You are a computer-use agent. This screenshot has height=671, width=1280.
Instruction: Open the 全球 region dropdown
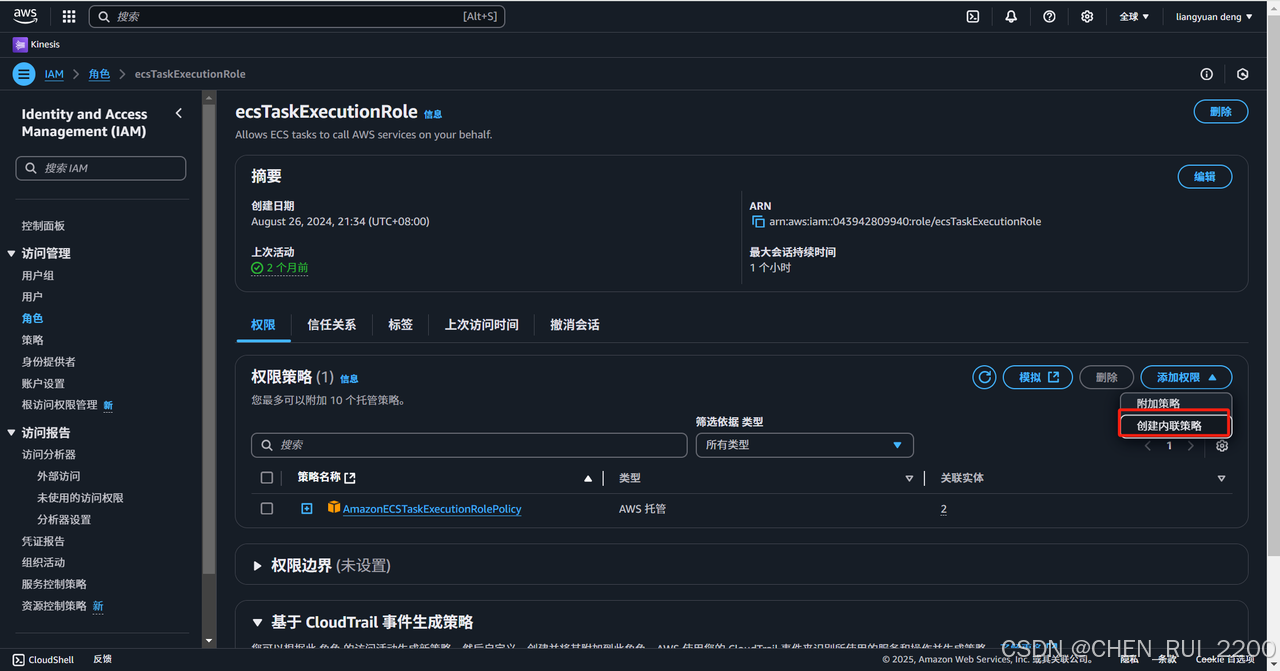(x=1134, y=16)
